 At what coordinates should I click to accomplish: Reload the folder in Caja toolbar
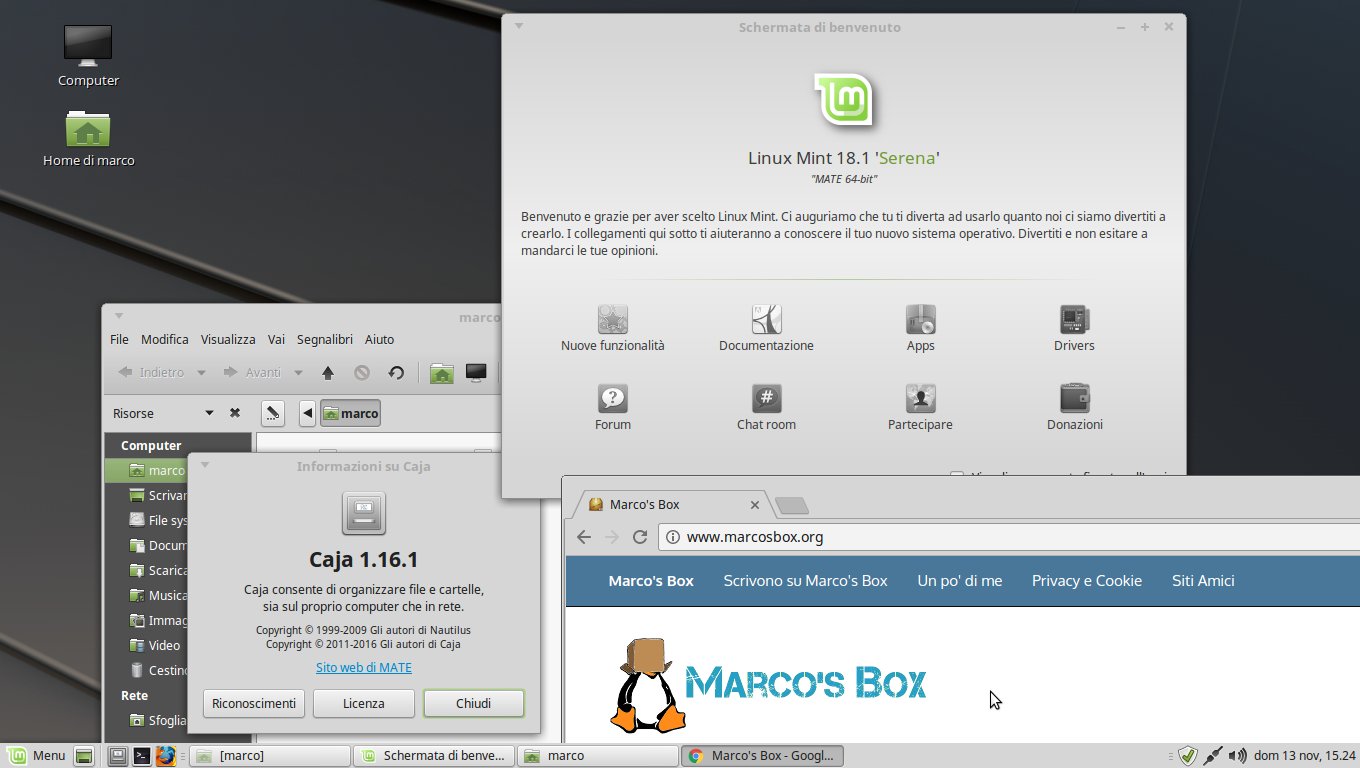point(396,373)
